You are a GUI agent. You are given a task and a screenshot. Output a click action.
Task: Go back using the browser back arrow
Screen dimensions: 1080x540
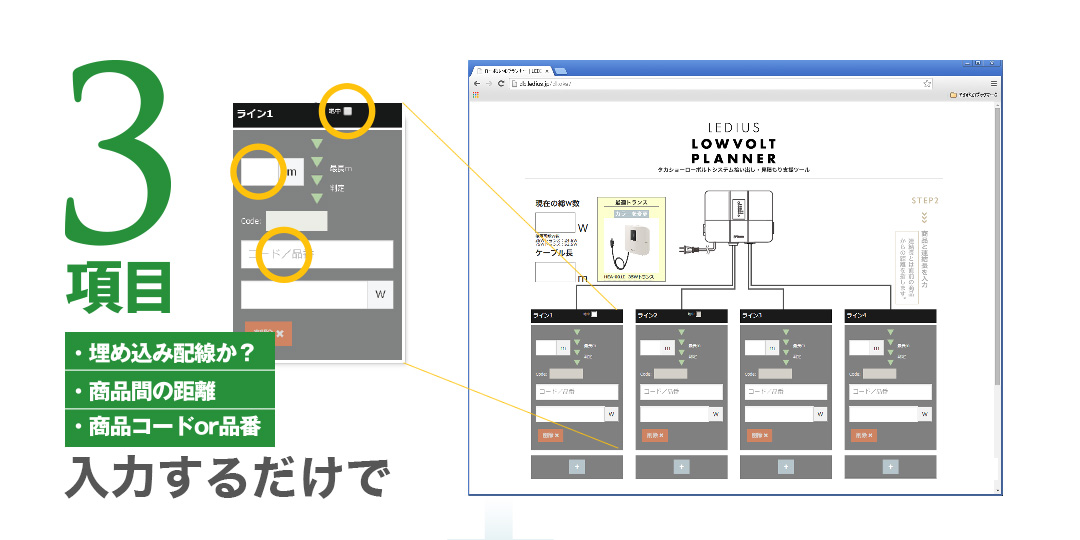[x=477, y=83]
